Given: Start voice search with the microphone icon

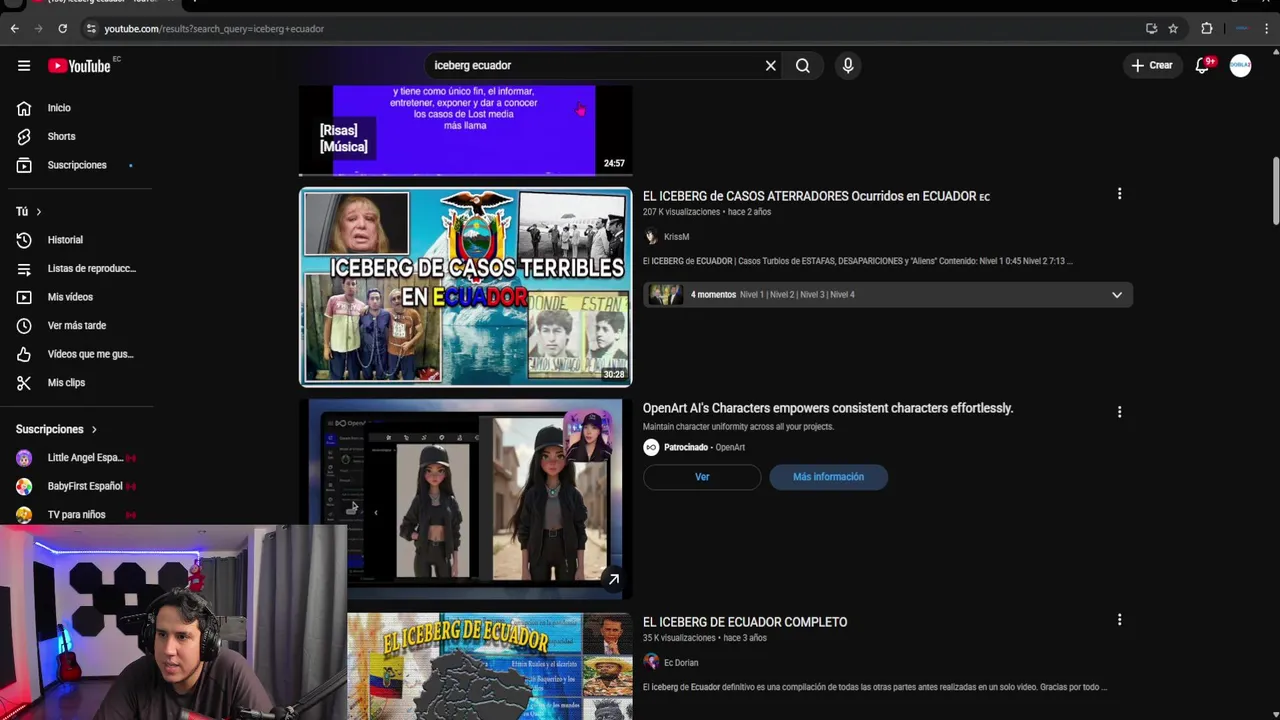Looking at the screenshot, I should click(848, 66).
